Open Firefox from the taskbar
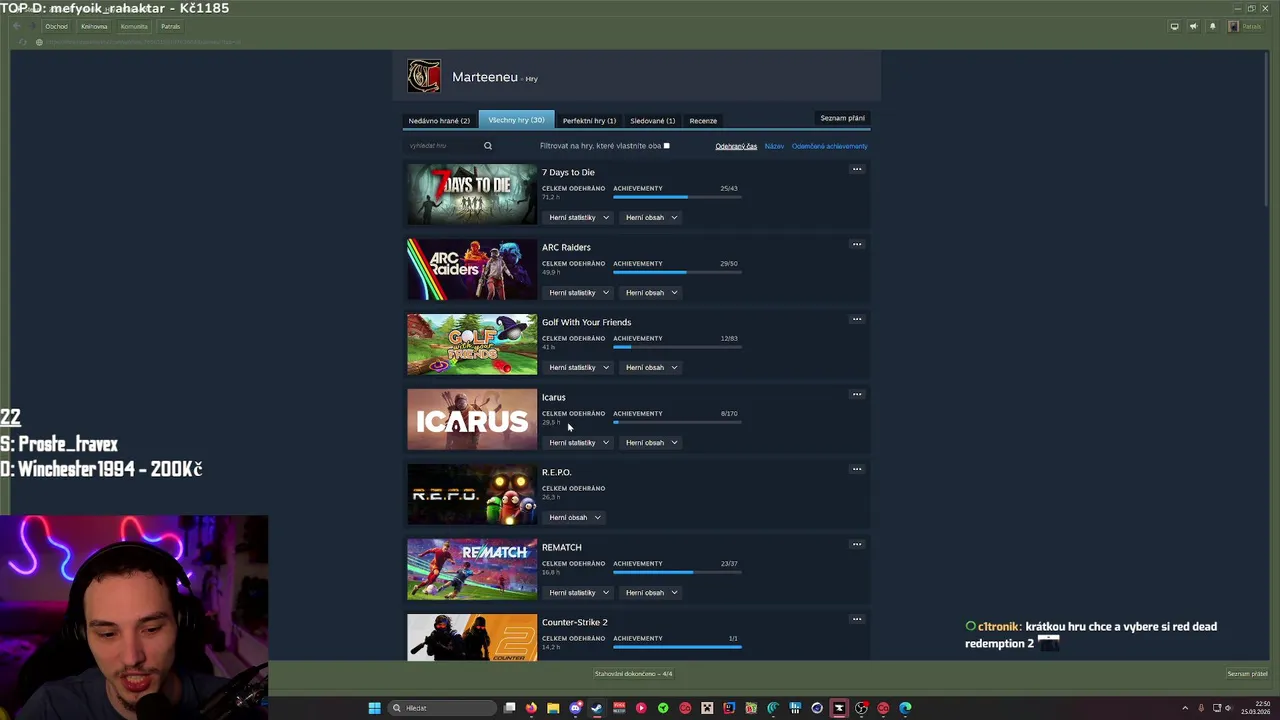Viewport: 1280px width, 720px height. tap(531, 708)
